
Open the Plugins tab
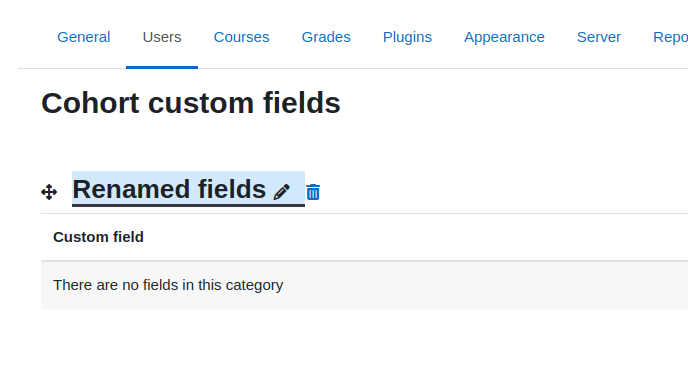pos(407,37)
